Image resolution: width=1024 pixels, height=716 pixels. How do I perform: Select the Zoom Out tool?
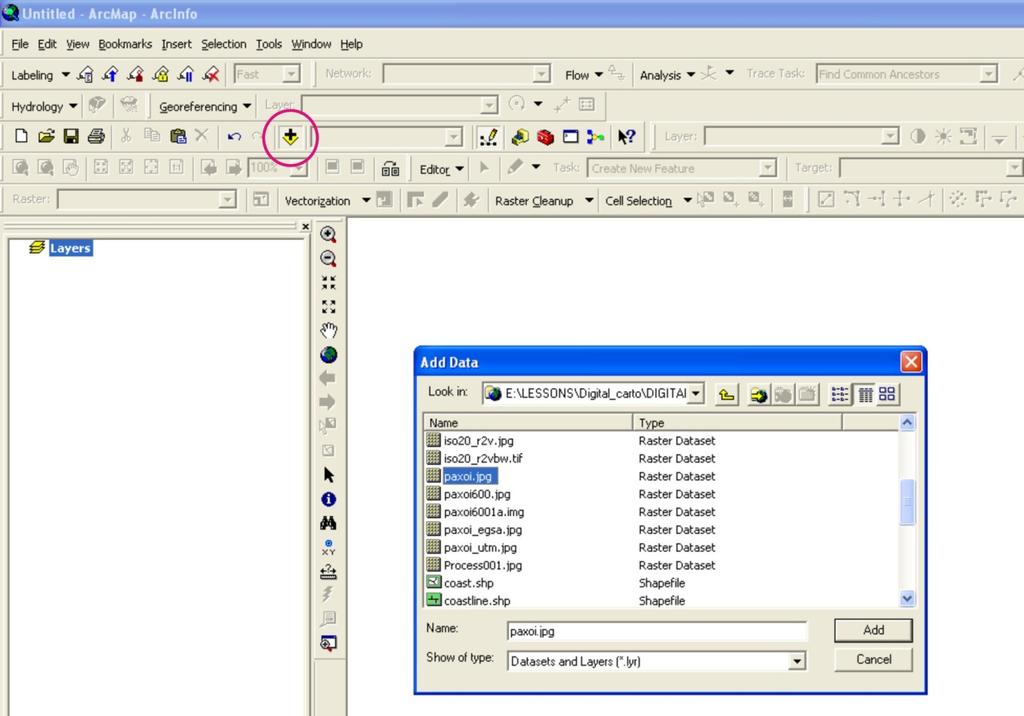[x=328, y=258]
